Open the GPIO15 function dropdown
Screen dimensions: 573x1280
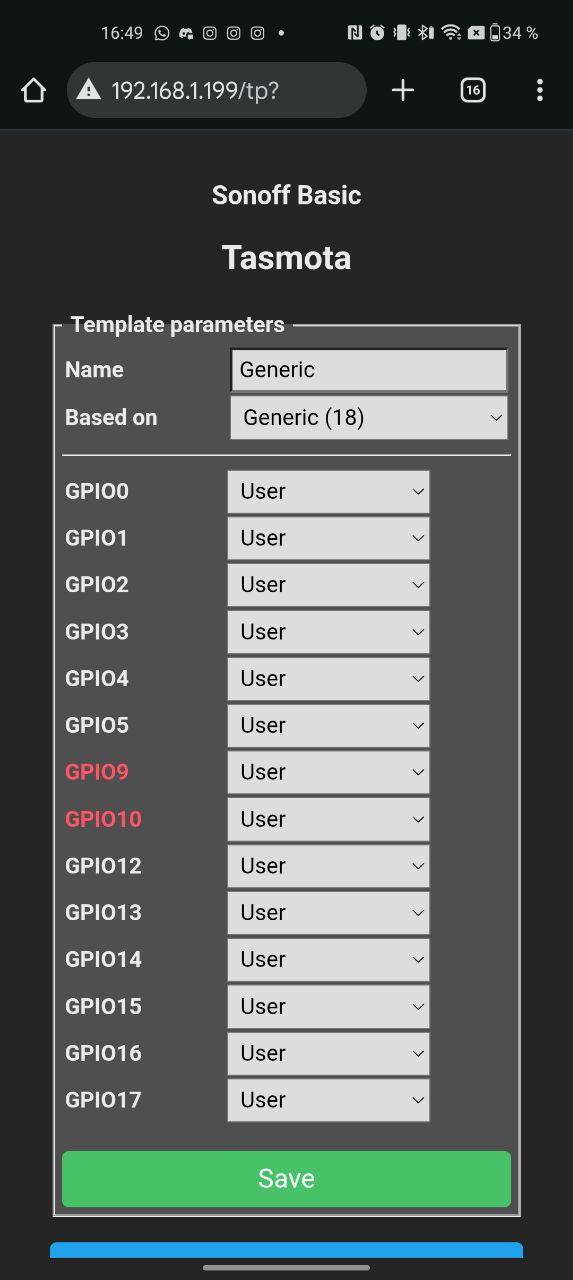click(x=328, y=1007)
